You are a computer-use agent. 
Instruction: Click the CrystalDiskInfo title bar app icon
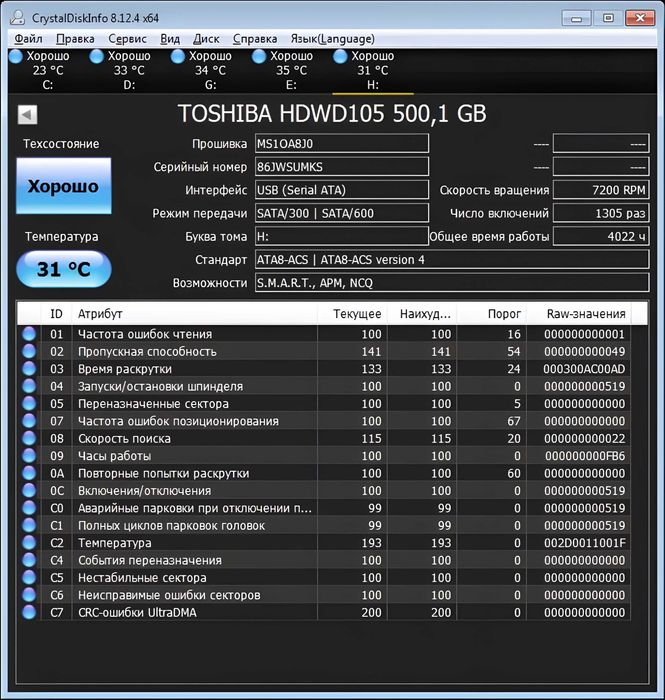[17, 17]
